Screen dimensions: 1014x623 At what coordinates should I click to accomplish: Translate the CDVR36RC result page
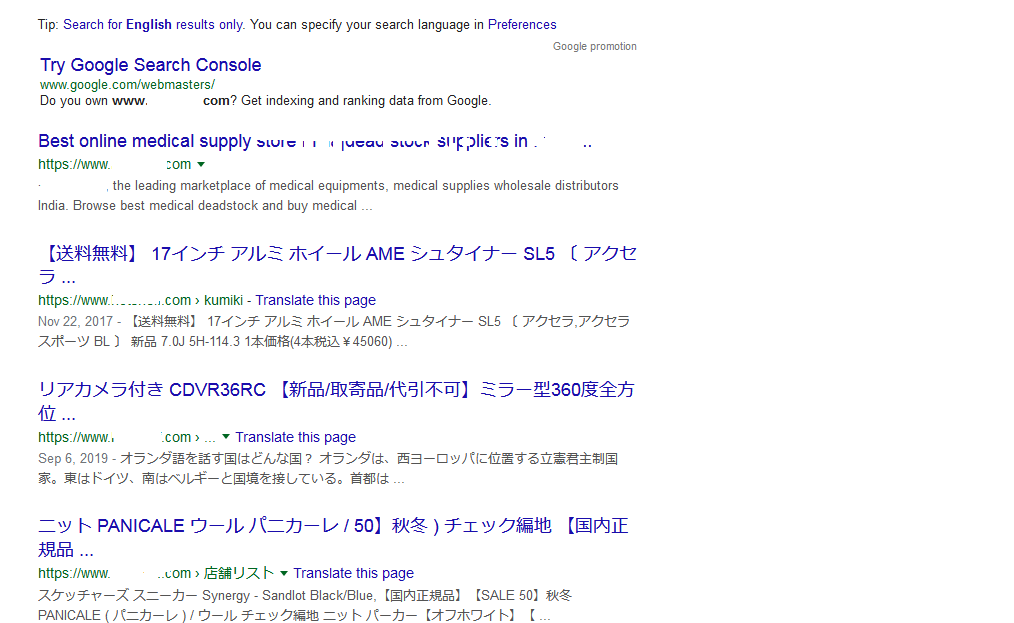296,437
